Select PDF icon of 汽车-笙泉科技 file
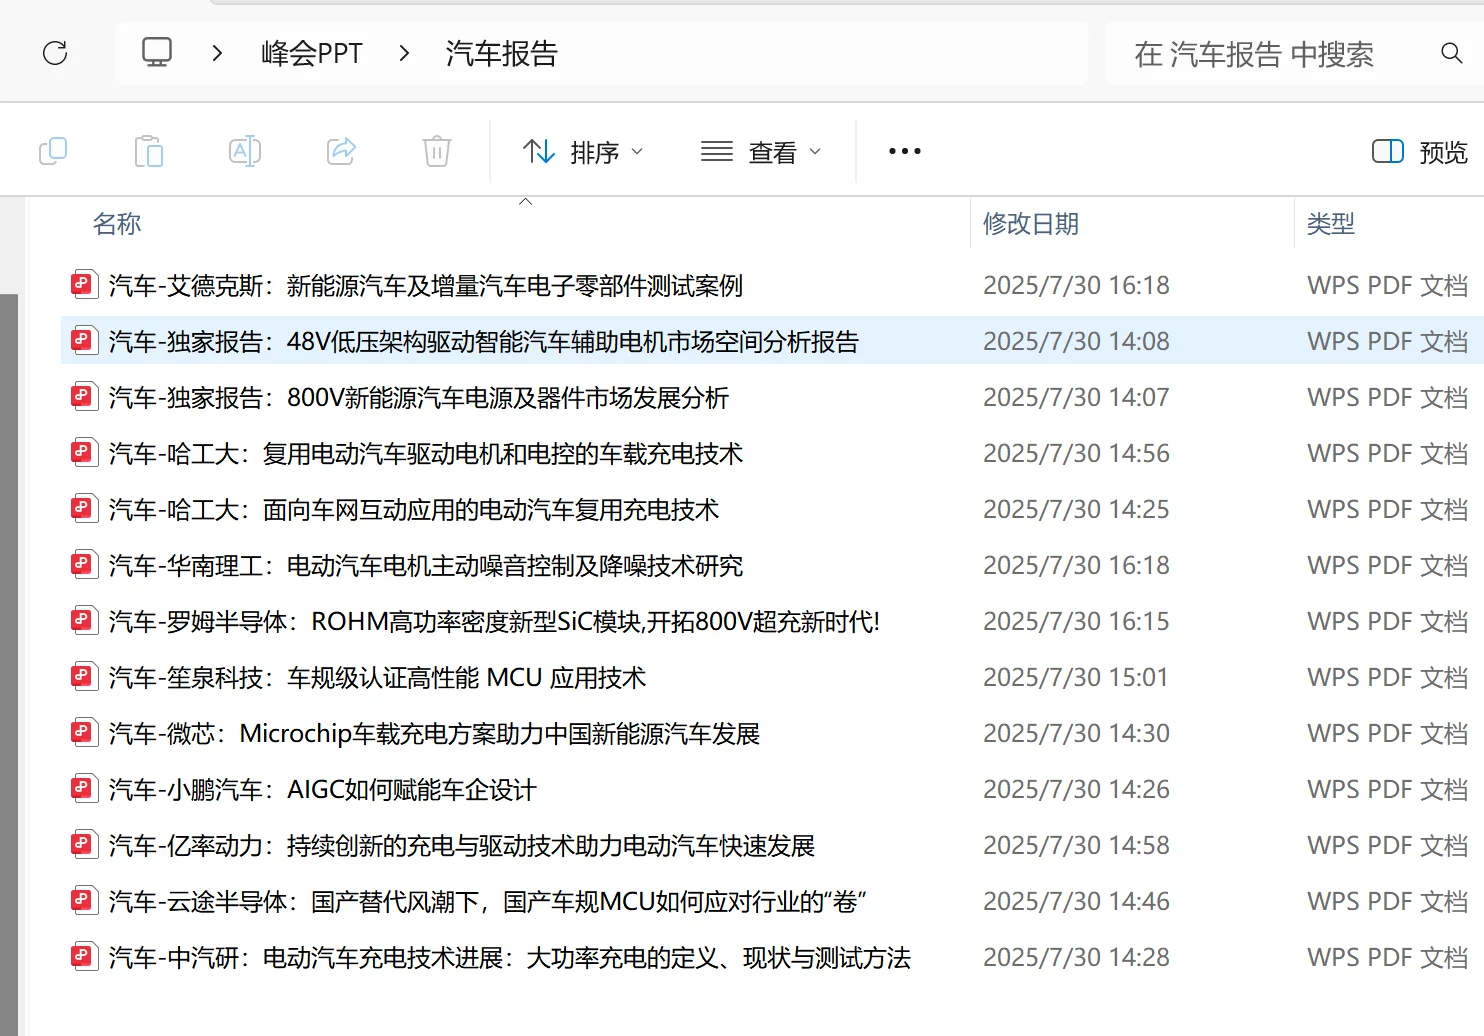Image resolution: width=1484 pixels, height=1036 pixels. [x=83, y=677]
